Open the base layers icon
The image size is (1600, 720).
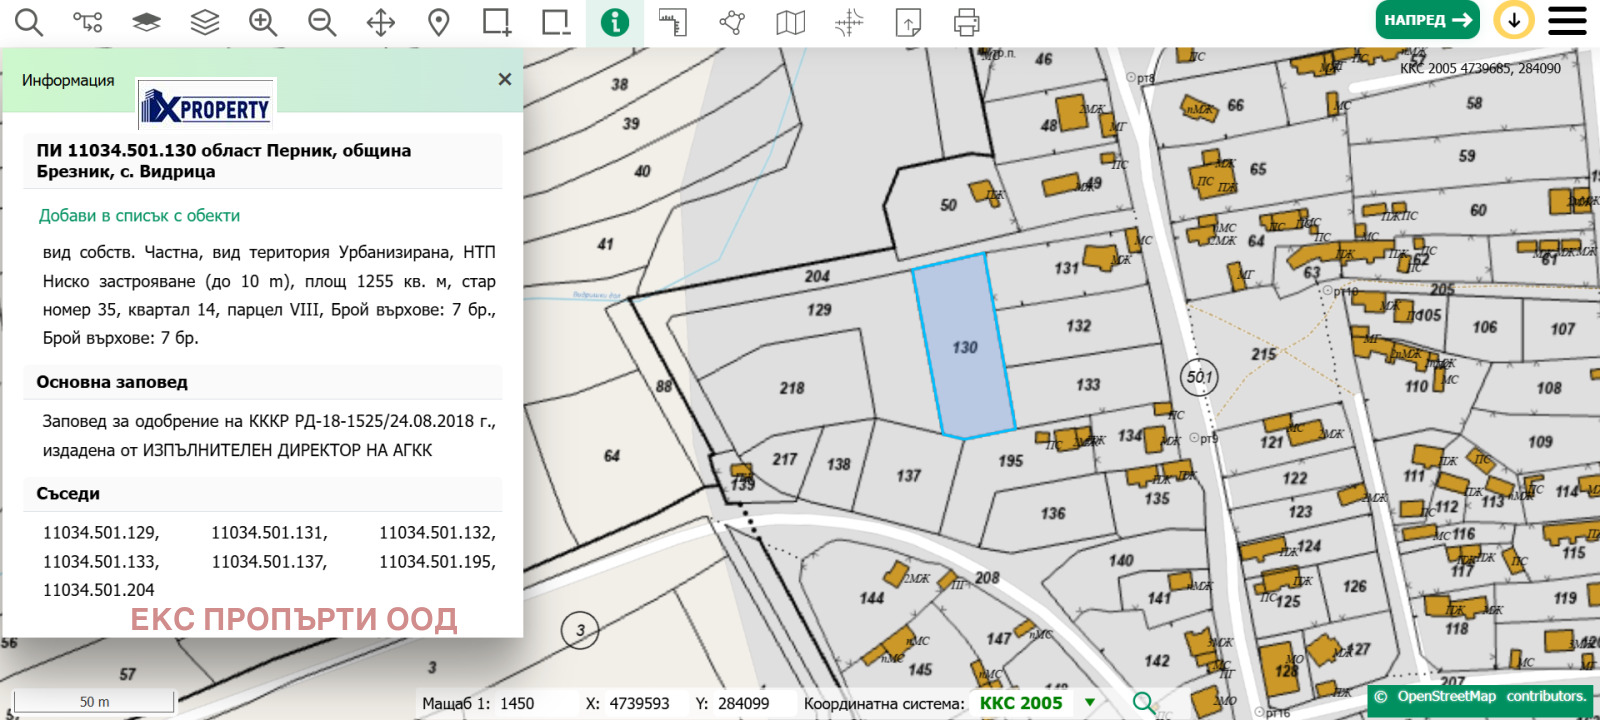pyautogui.click(x=146, y=22)
